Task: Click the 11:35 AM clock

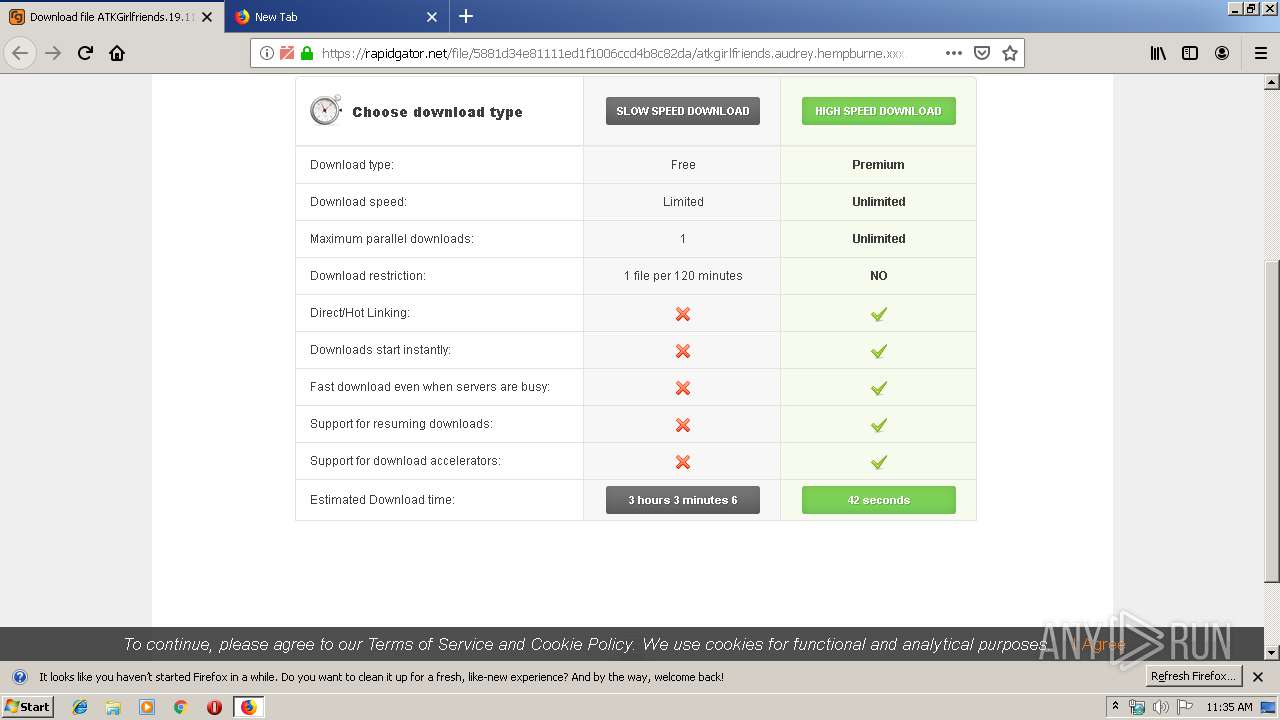Action: point(1229,707)
